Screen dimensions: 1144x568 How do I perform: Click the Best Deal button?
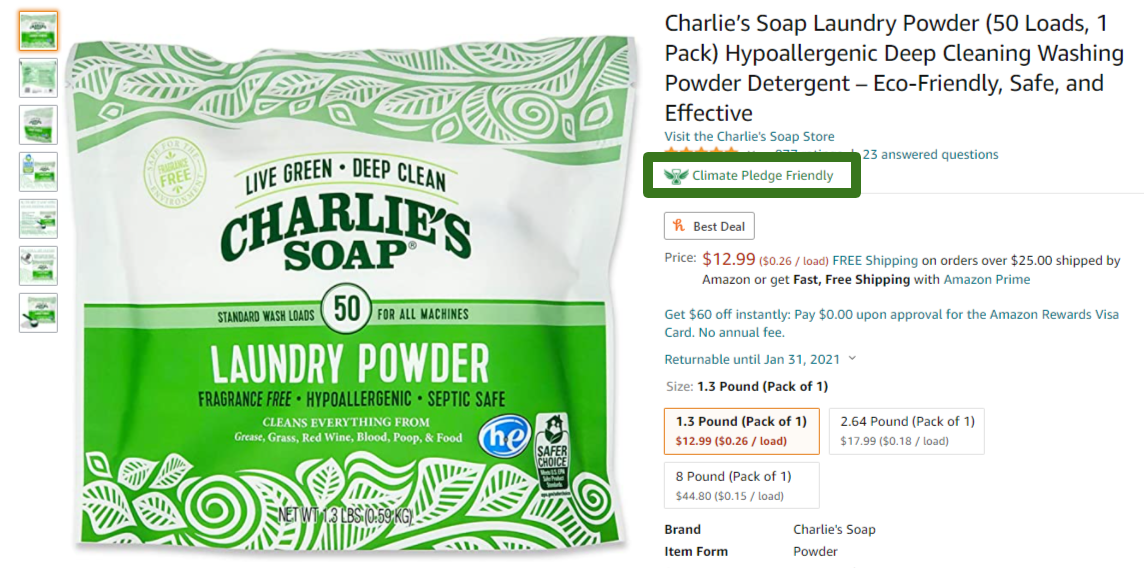(x=709, y=226)
